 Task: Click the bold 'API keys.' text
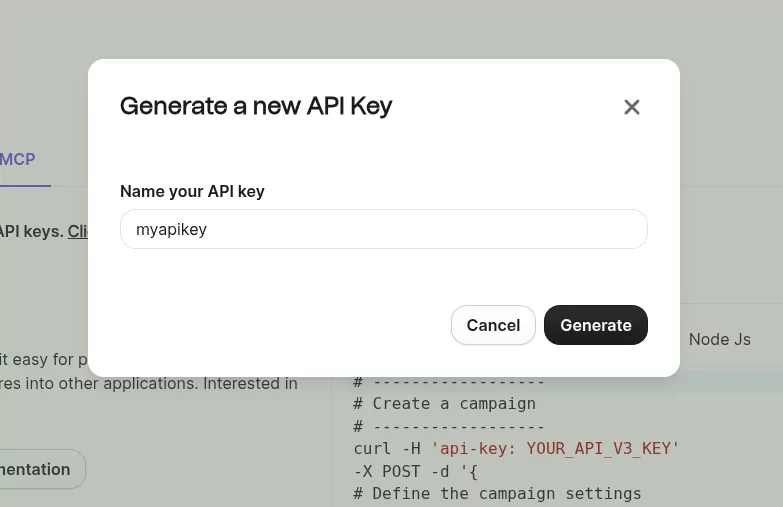(x=31, y=231)
